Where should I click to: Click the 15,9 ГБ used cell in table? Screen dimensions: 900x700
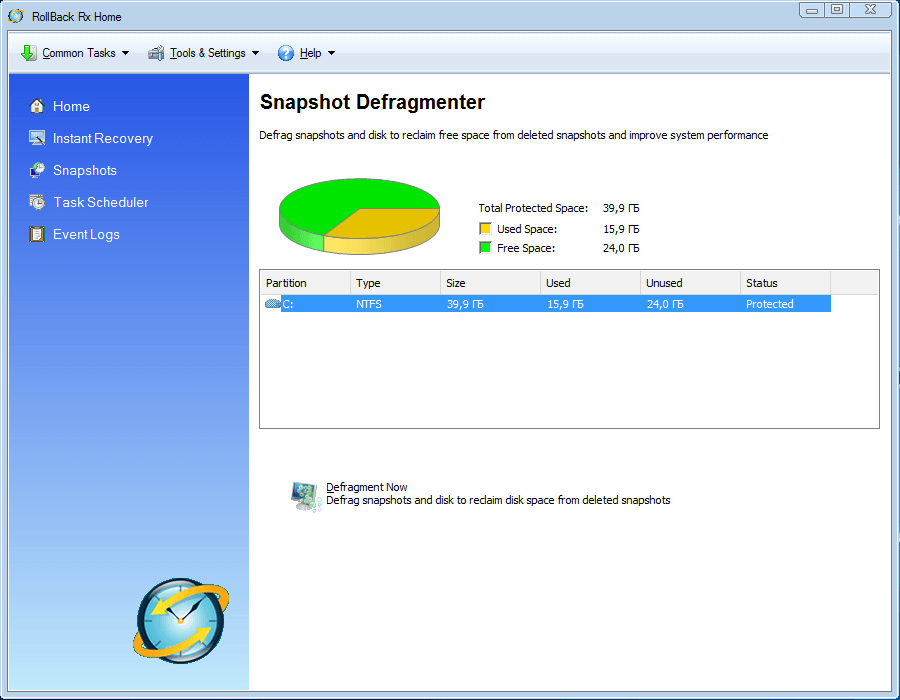click(565, 304)
